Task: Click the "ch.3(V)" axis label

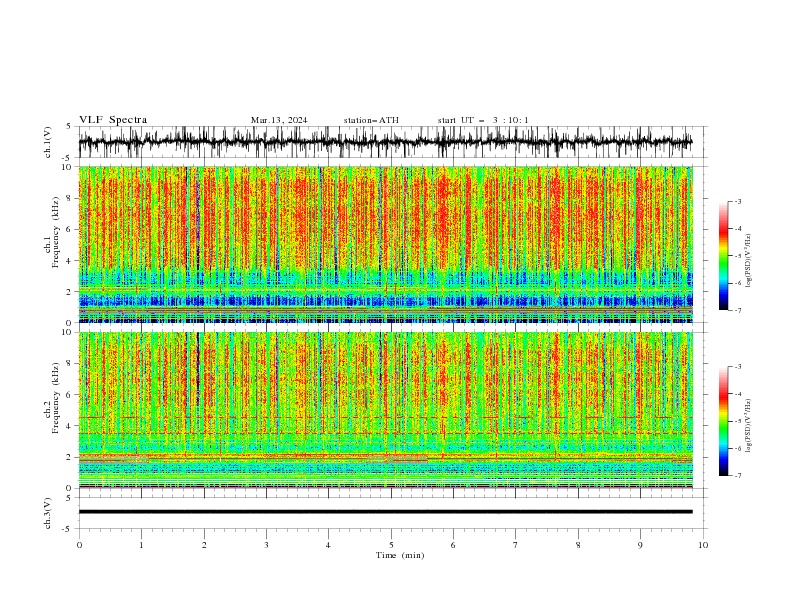Action: pyautogui.click(x=48, y=513)
